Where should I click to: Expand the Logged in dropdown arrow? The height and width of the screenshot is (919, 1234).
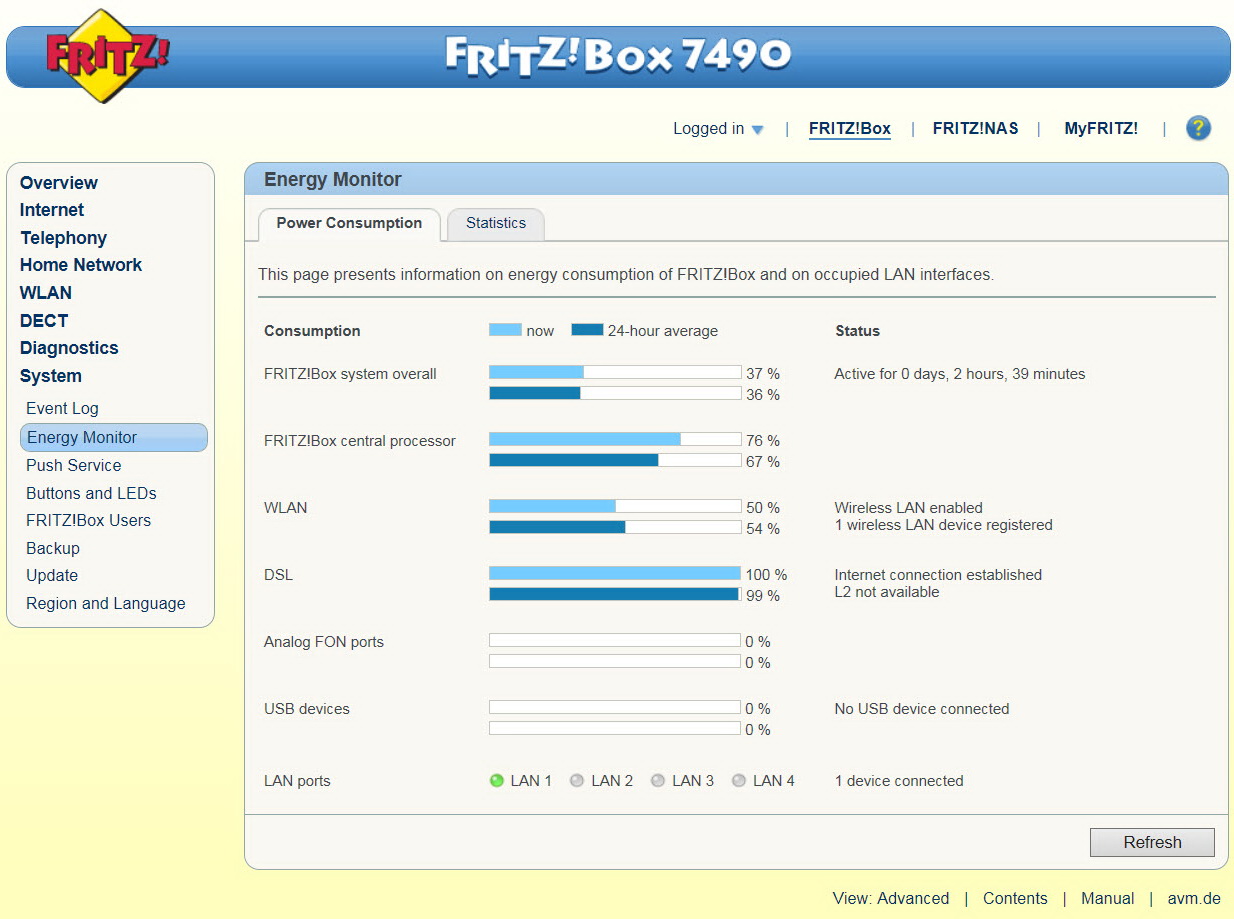tap(757, 130)
